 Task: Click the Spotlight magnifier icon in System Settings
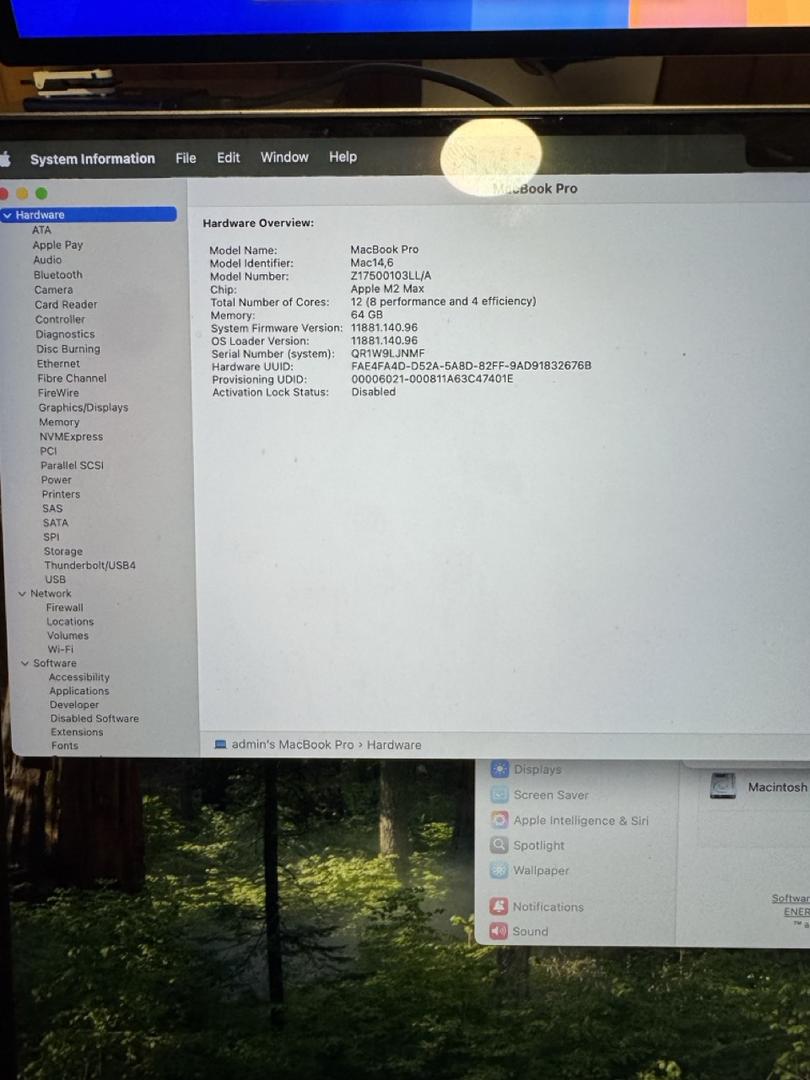click(x=499, y=845)
